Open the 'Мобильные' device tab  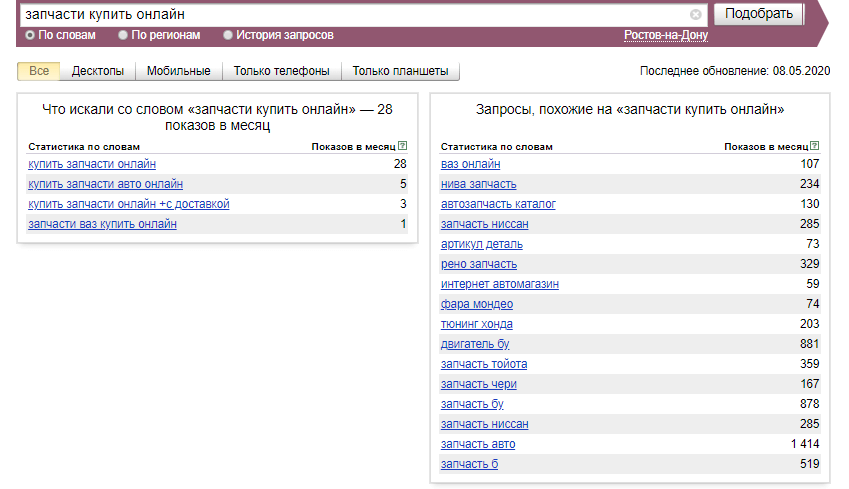(x=178, y=71)
